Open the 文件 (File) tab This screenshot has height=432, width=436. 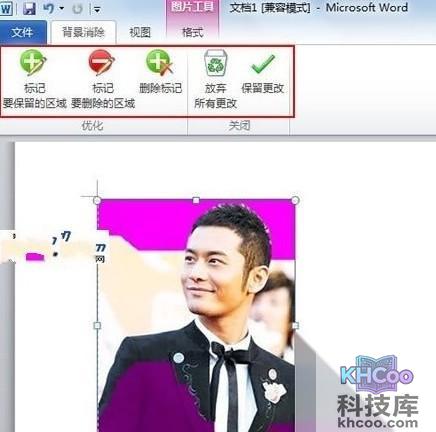[23, 32]
